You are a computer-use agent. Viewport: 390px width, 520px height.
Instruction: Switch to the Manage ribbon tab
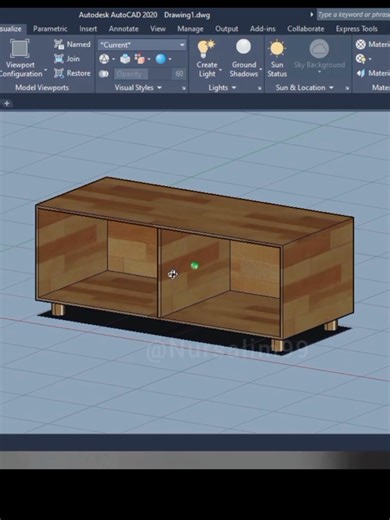pyautogui.click(x=190, y=29)
